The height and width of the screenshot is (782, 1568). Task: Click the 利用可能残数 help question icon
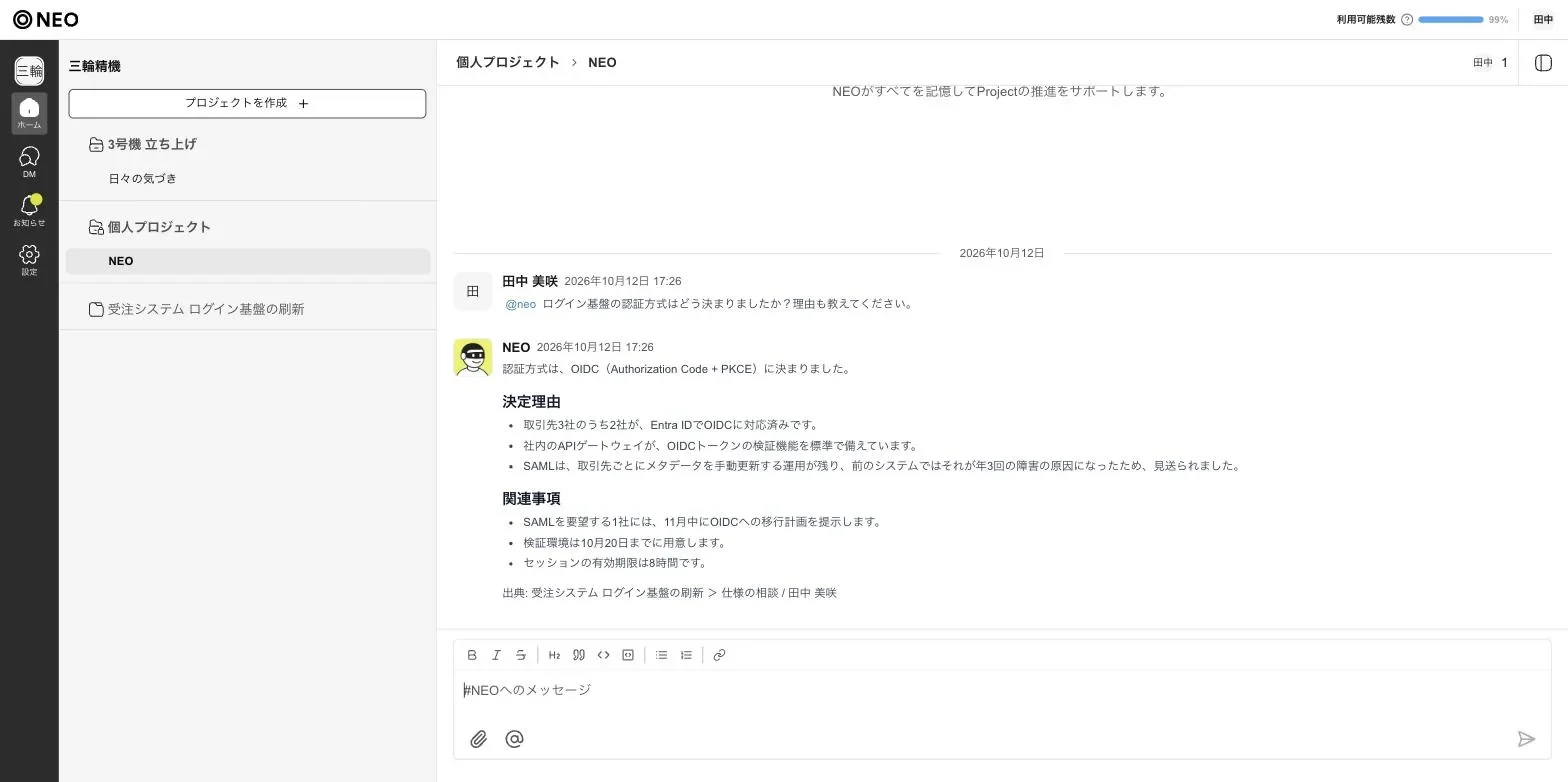[x=1407, y=20]
